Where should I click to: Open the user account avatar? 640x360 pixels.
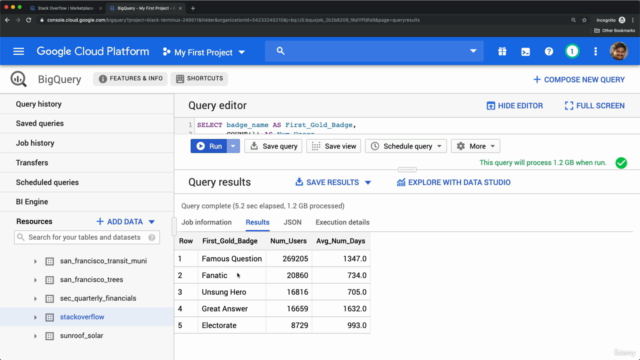pos(618,51)
